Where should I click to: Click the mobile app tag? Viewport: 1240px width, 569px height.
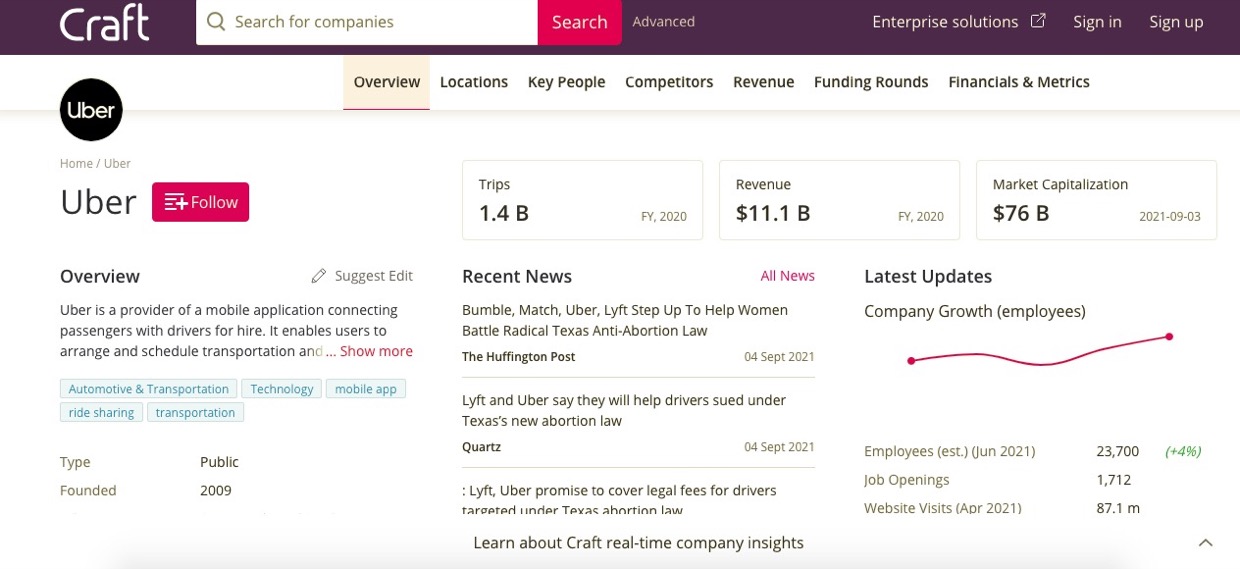click(366, 389)
